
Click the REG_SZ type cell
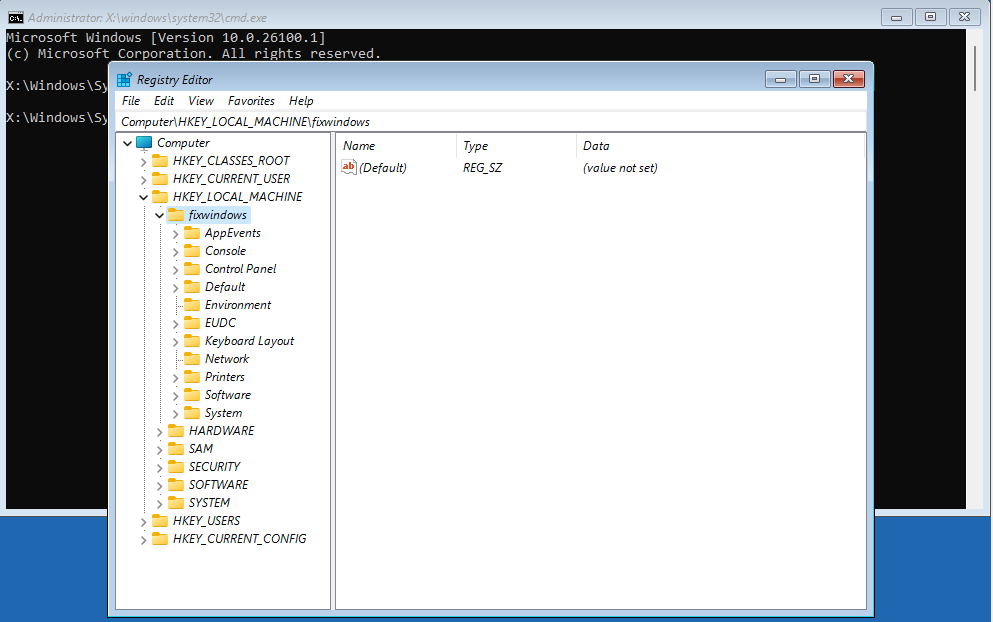pyautogui.click(x=482, y=168)
